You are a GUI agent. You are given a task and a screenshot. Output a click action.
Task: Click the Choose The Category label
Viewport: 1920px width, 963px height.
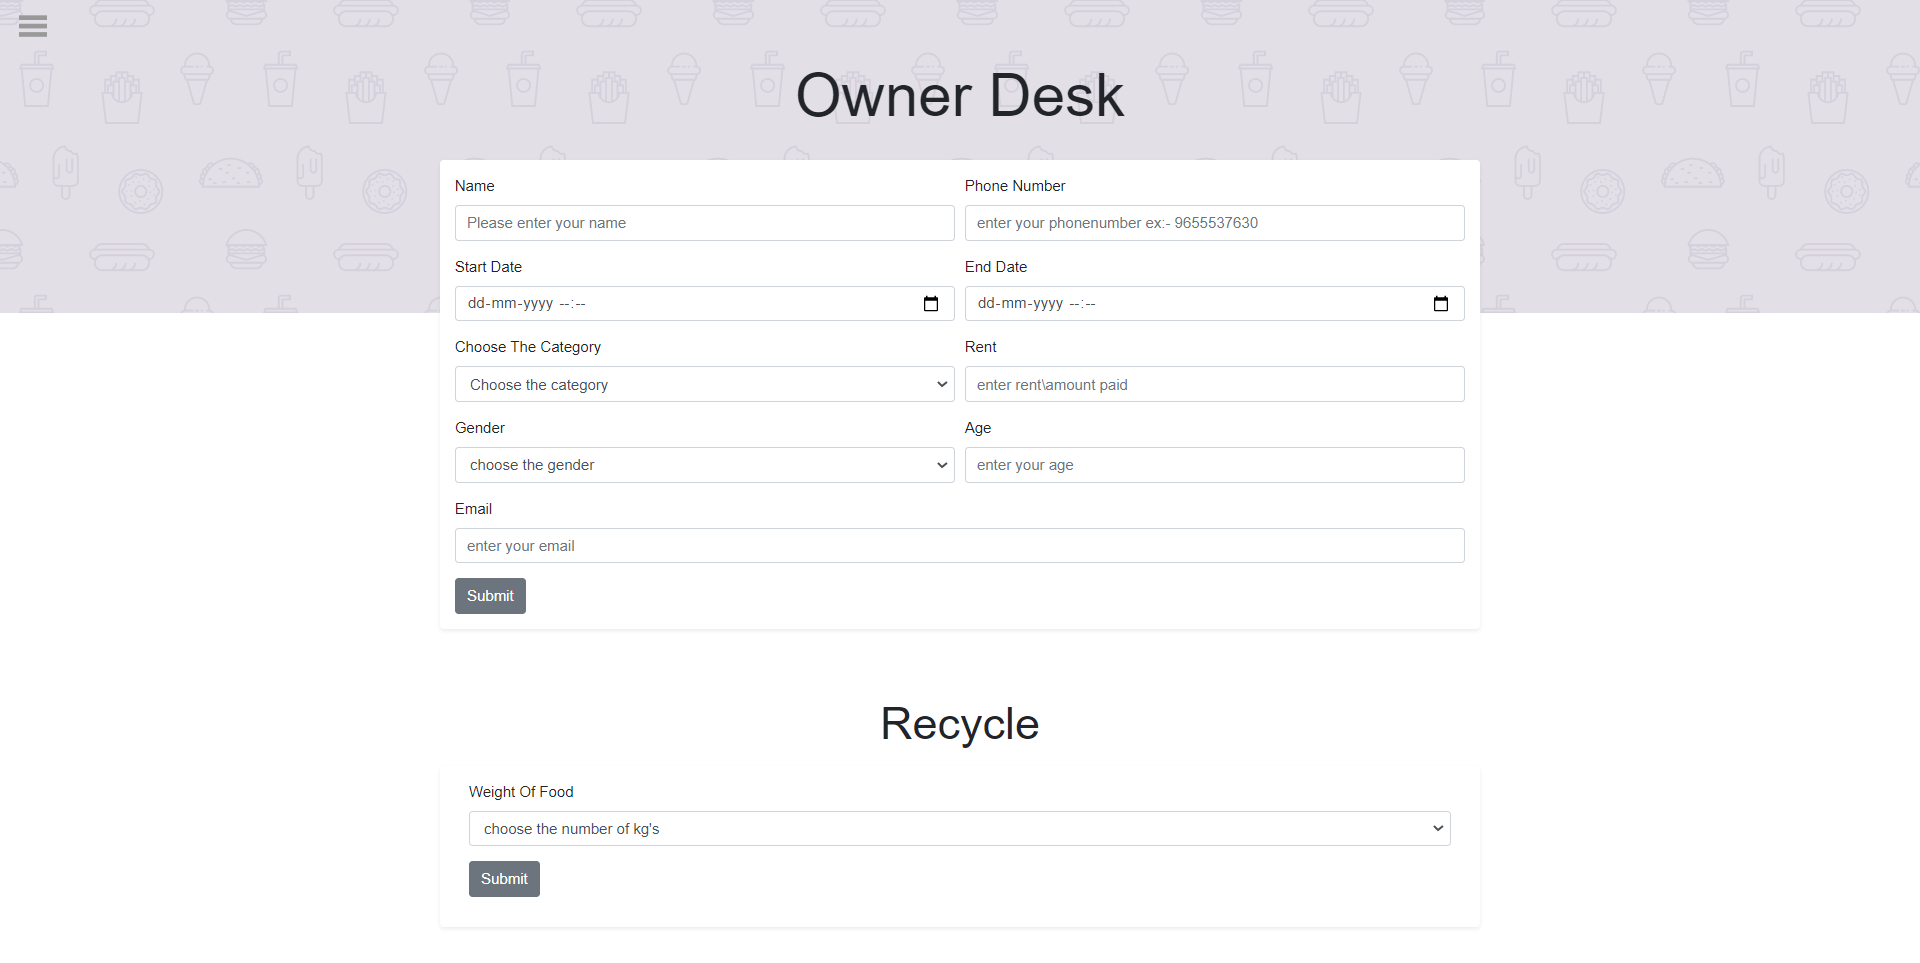pyautogui.click(x=528, y=347)
